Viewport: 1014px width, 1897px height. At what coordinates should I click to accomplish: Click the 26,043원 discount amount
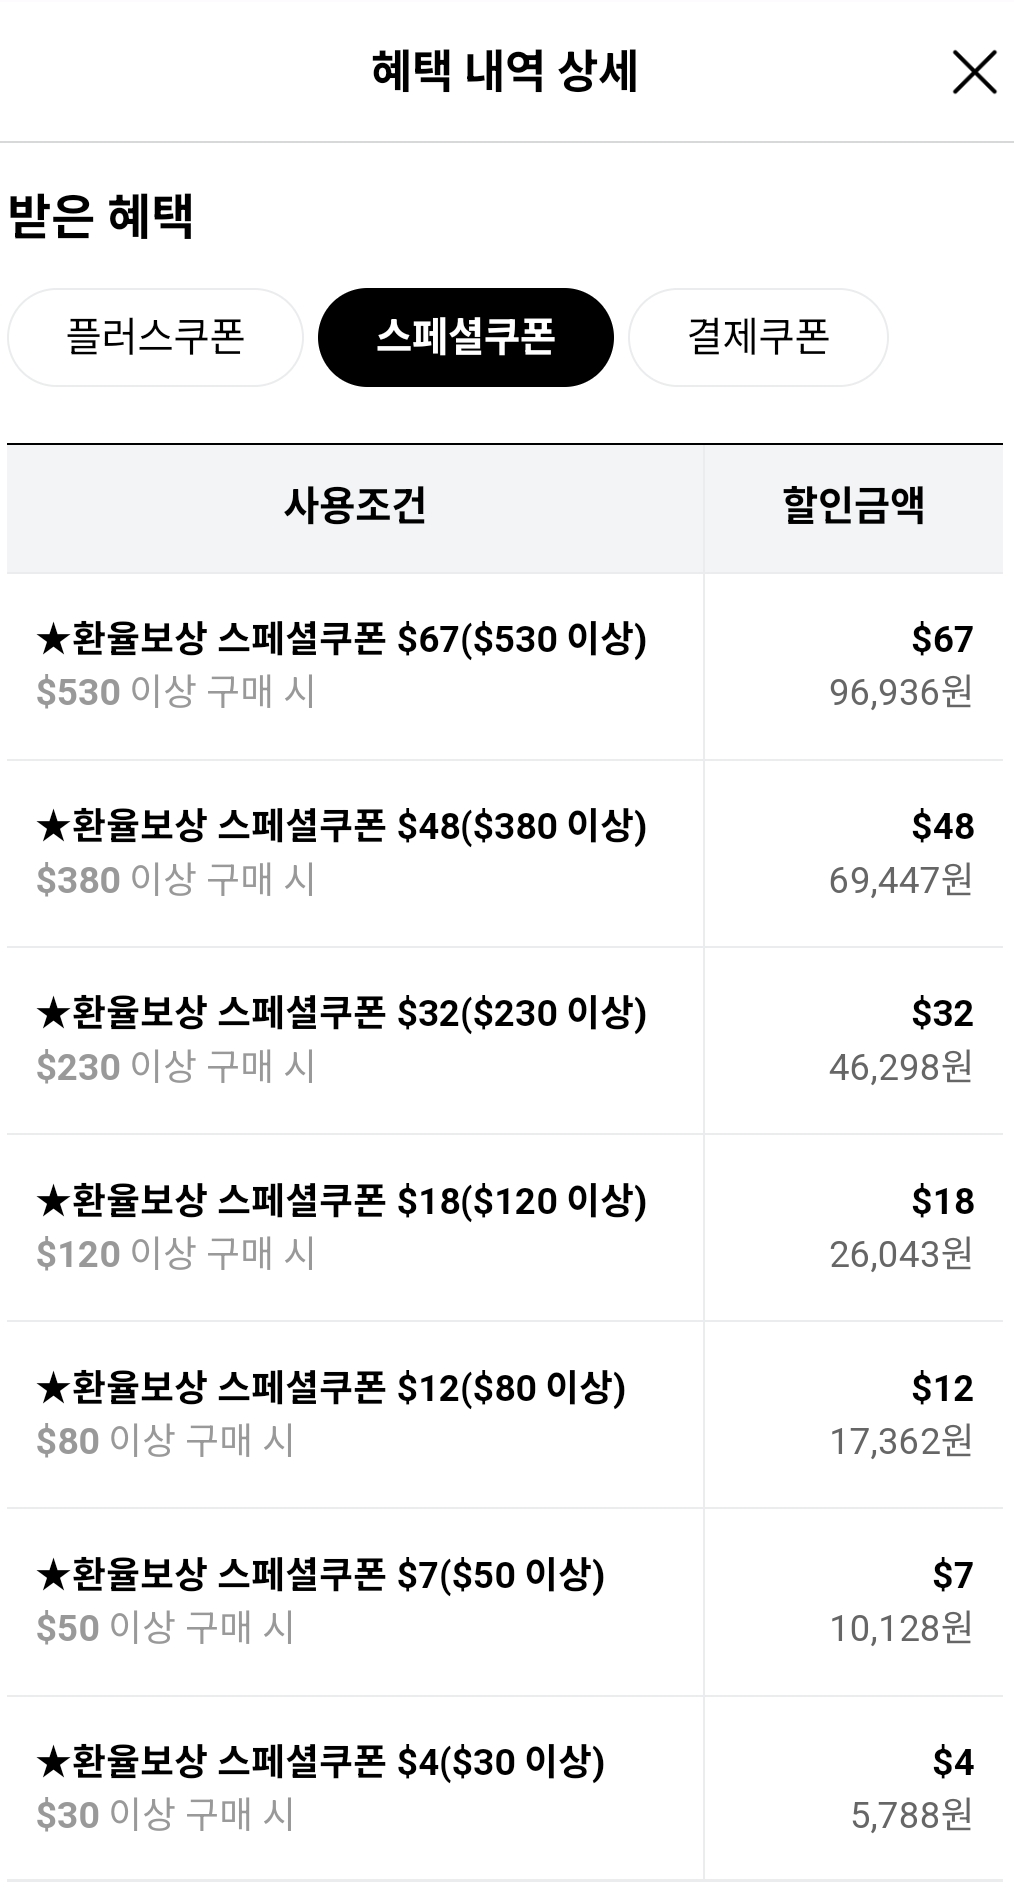(900, 1254)
